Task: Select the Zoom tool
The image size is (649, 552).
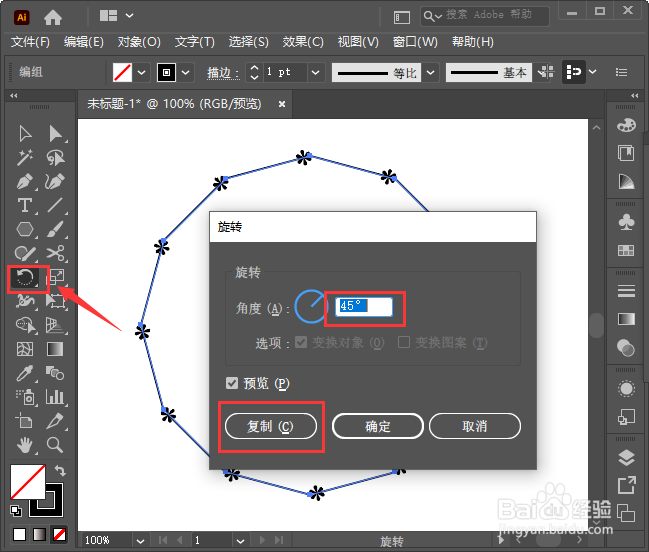Action: tap(55, 445)
